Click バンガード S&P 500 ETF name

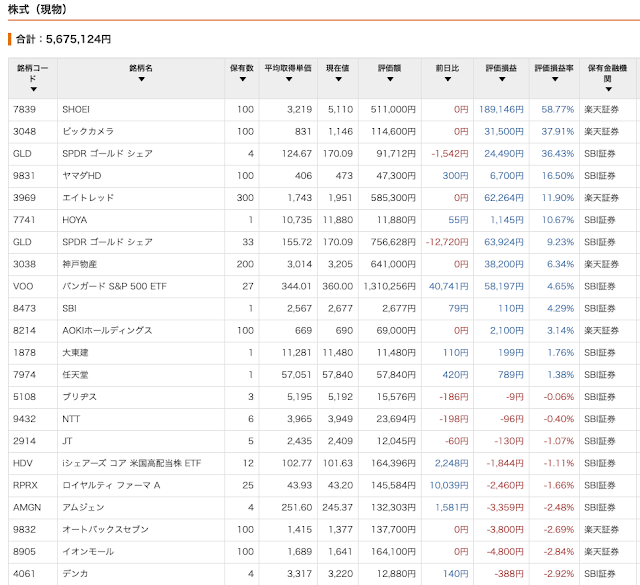point(114,286)
